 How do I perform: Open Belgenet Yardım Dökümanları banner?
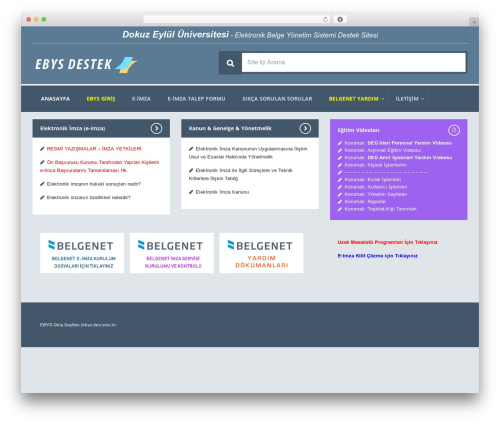point(261,253)
